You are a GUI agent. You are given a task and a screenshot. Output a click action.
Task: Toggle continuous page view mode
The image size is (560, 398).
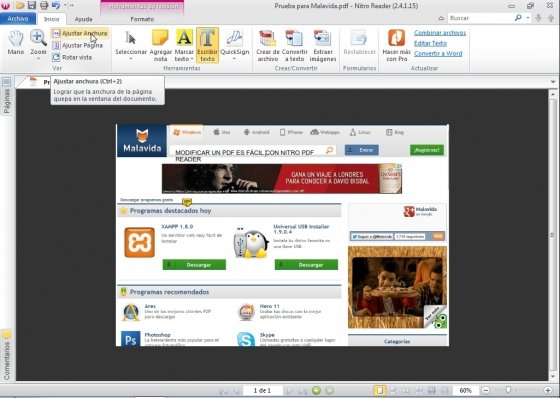coord(393,390)
